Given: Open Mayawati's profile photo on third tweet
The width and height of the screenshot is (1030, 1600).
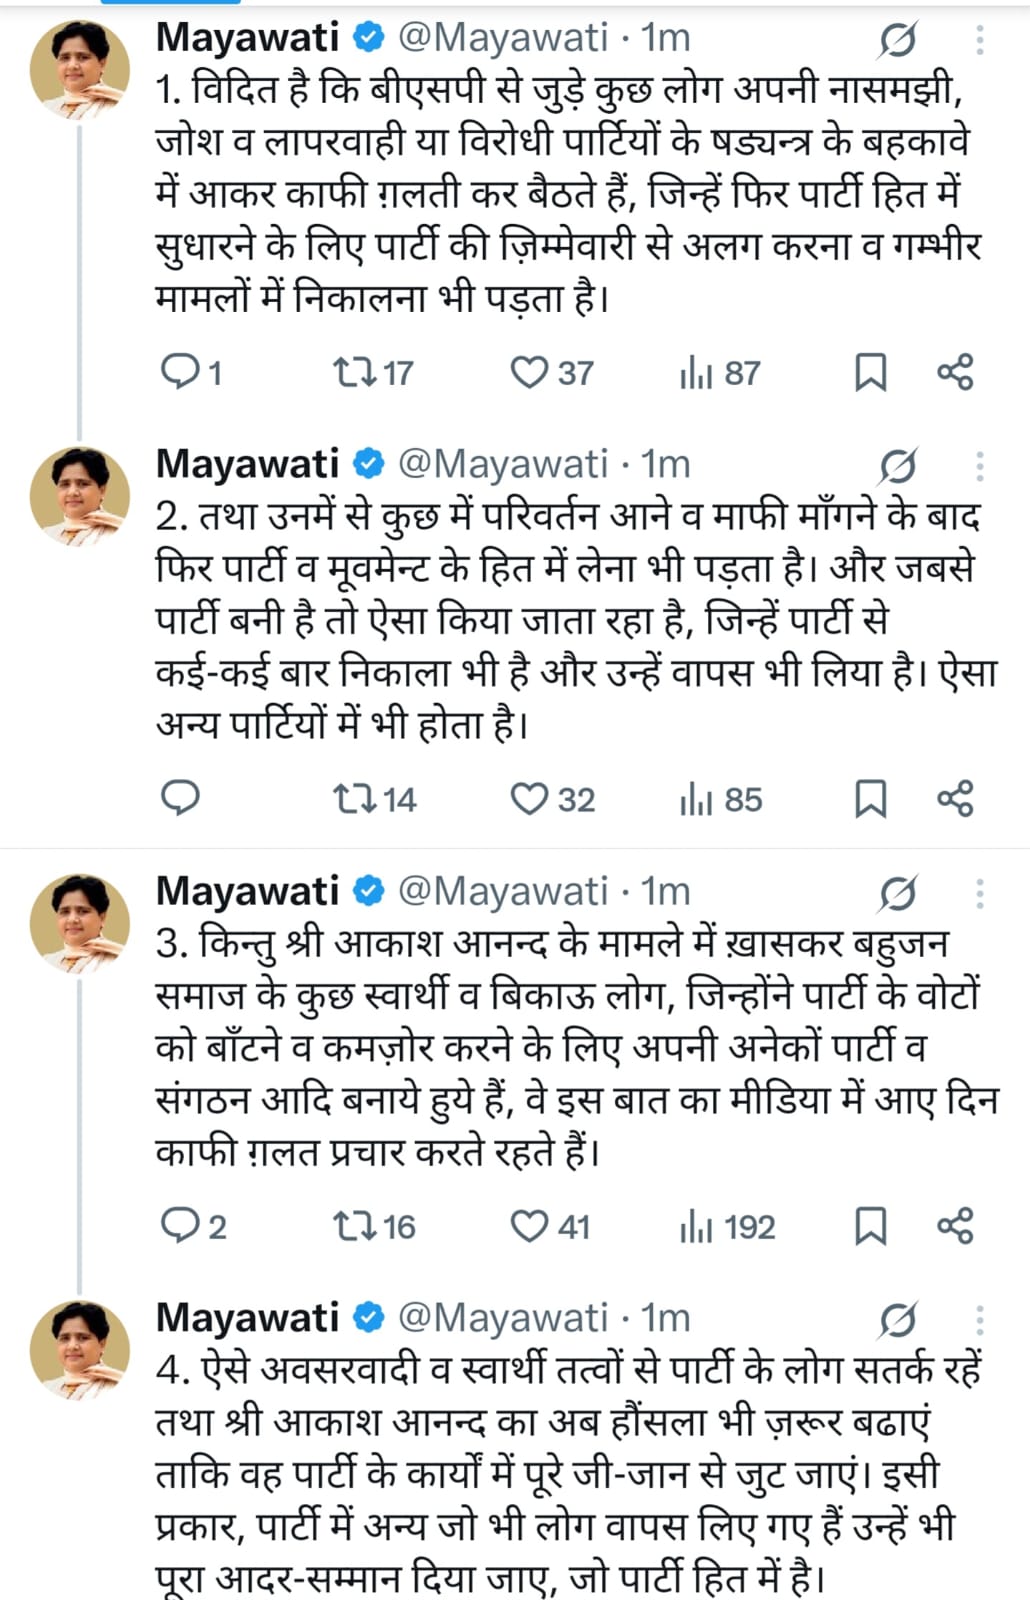Looking at the screenshot, I should 80,923.
